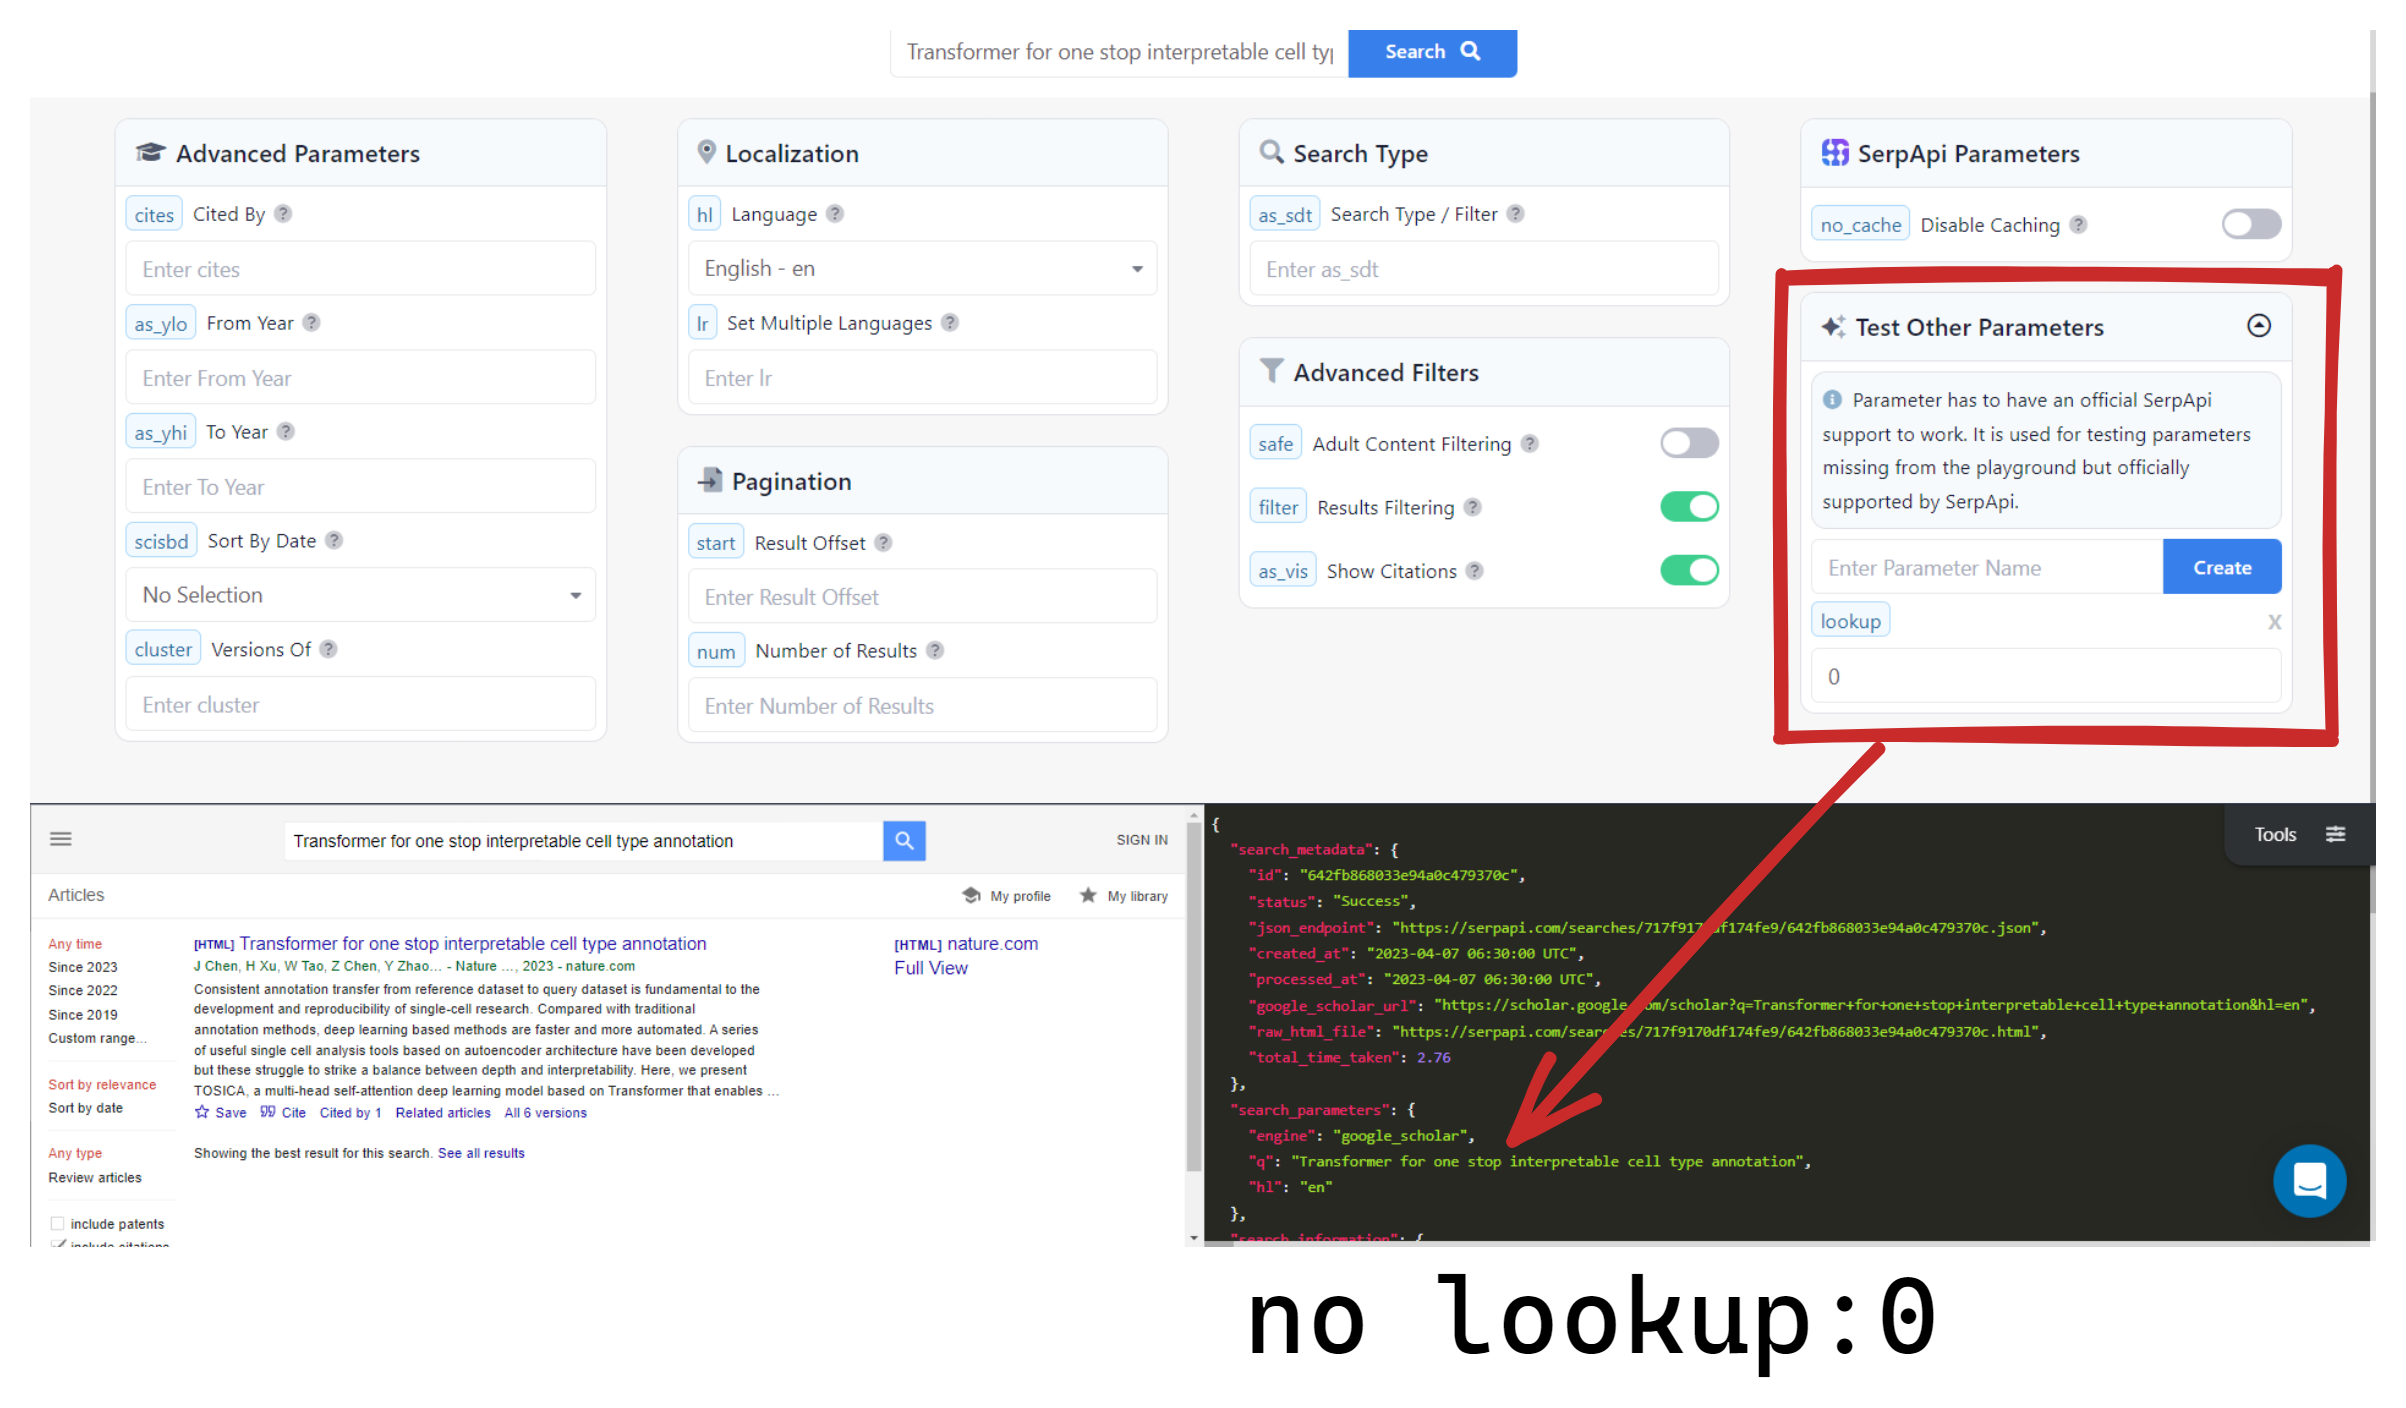This screenshot has width=2406, height=1408.
Task: Open the Sort By Date selection dropdown
Action: tap(359, 594)
